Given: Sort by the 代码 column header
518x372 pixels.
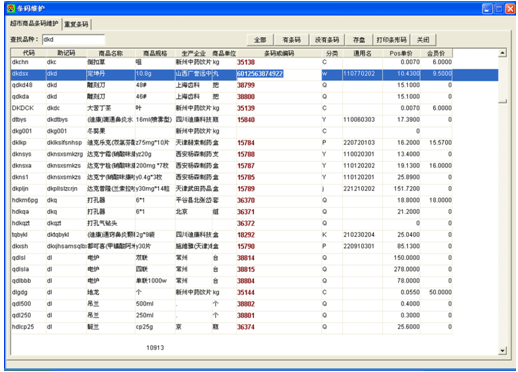Looking at the screenshot, I should click(29, 53).
